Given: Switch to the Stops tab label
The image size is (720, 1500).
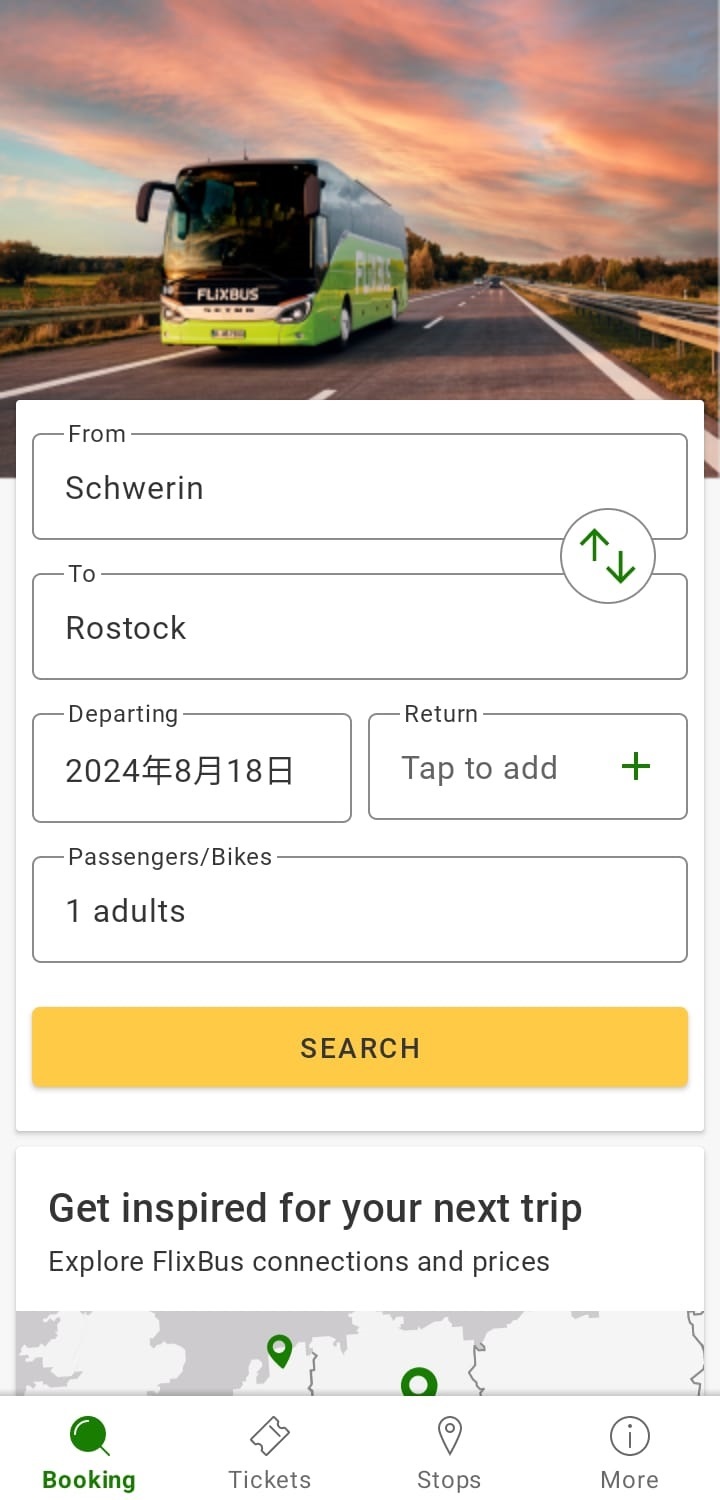Looking at the screenshot, I should pos(449,1480).
